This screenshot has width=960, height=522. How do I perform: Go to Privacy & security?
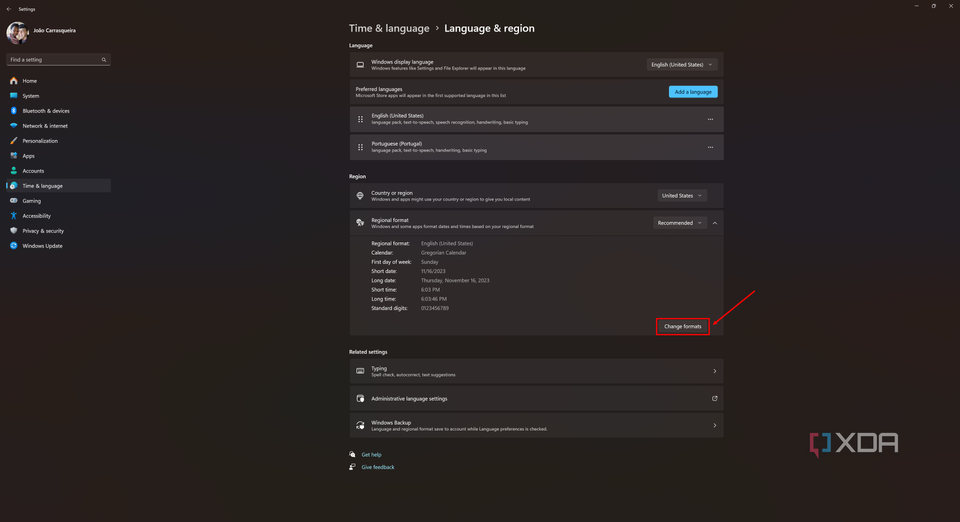(x=58, y=231)
